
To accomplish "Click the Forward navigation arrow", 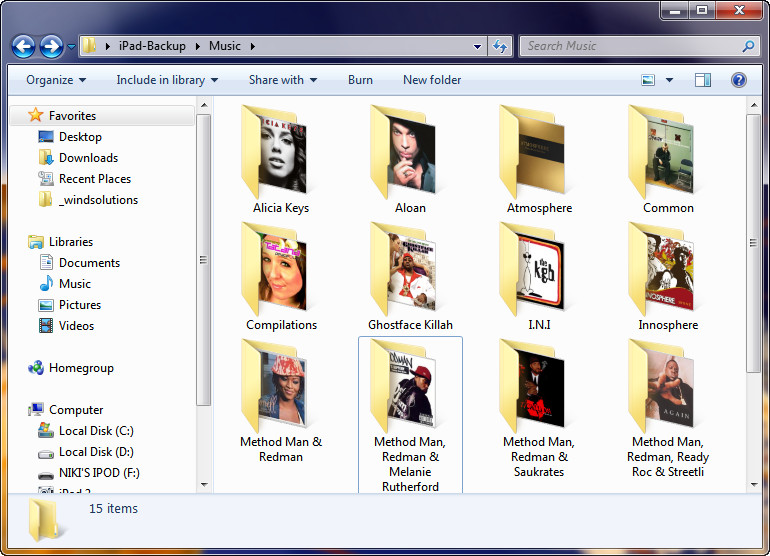I will pos(51,47).
